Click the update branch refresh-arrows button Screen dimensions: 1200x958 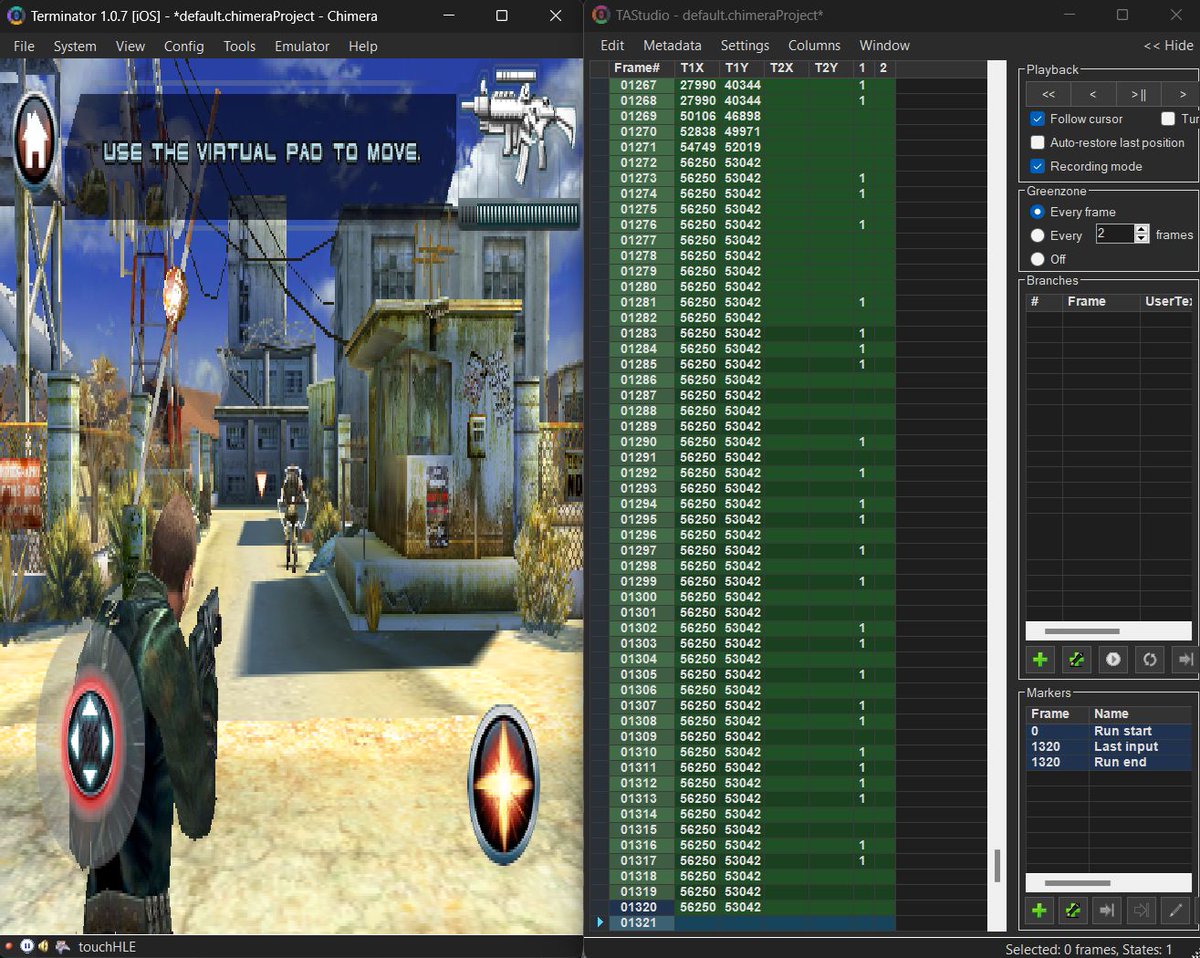(x=1149, y=659)
